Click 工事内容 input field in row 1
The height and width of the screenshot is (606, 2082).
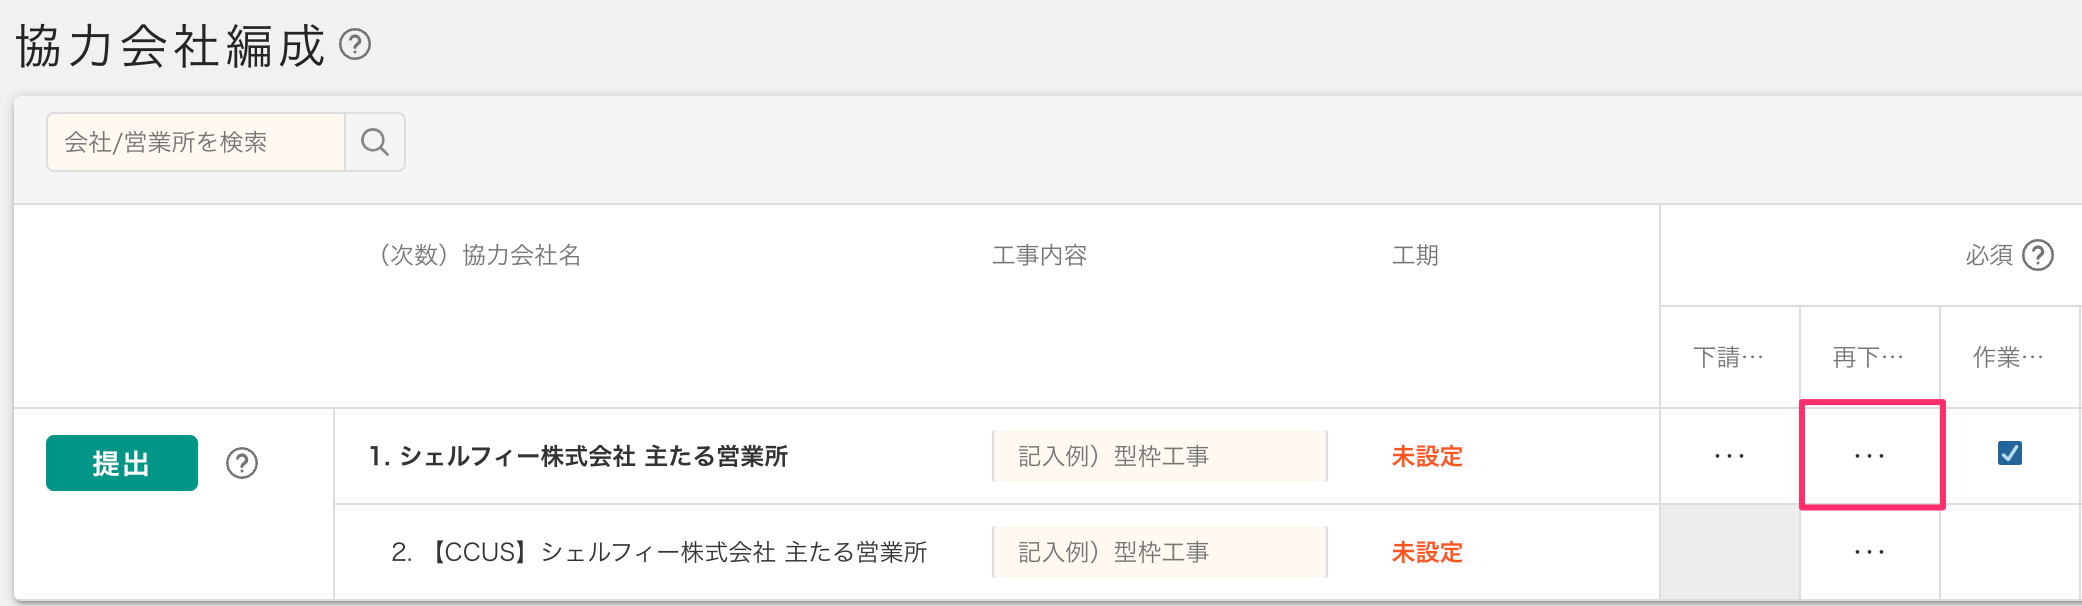(1159, 456)
